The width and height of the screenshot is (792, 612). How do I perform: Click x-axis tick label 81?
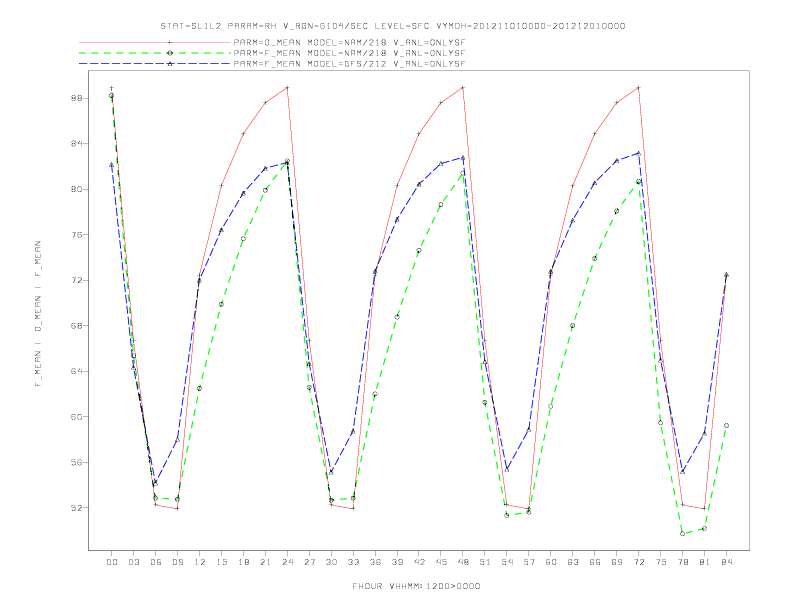(705, 562)
